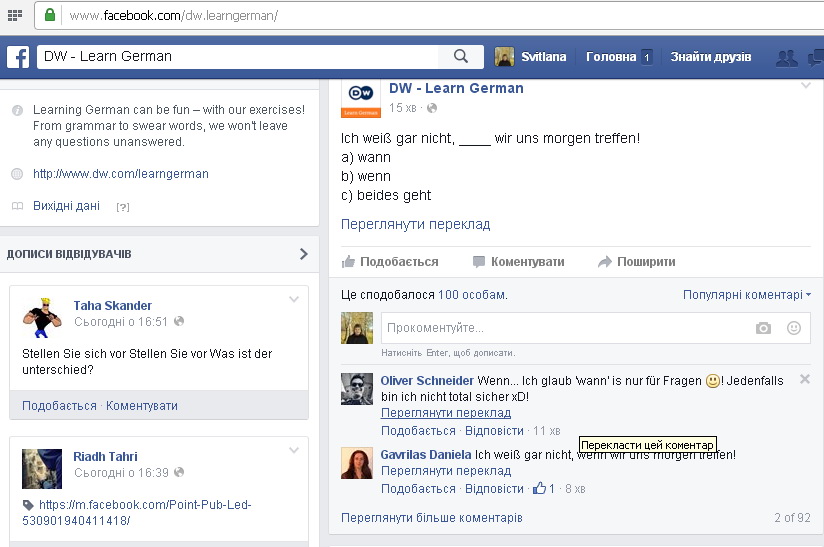Click the like count thumb on Gavrilas comment

tap(539, 488)
